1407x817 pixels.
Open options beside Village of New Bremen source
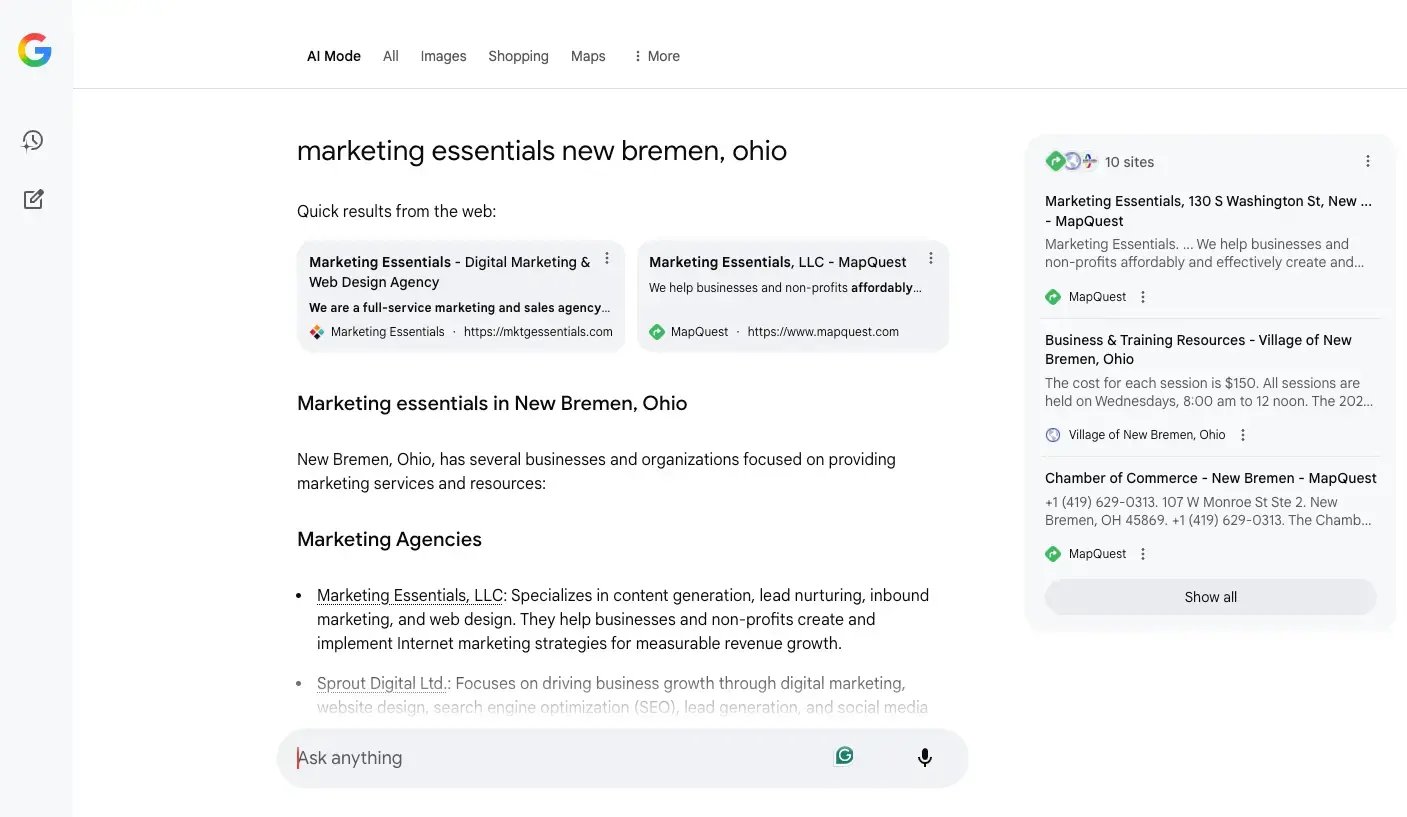pyautogui.click(x=1243, y=435)
